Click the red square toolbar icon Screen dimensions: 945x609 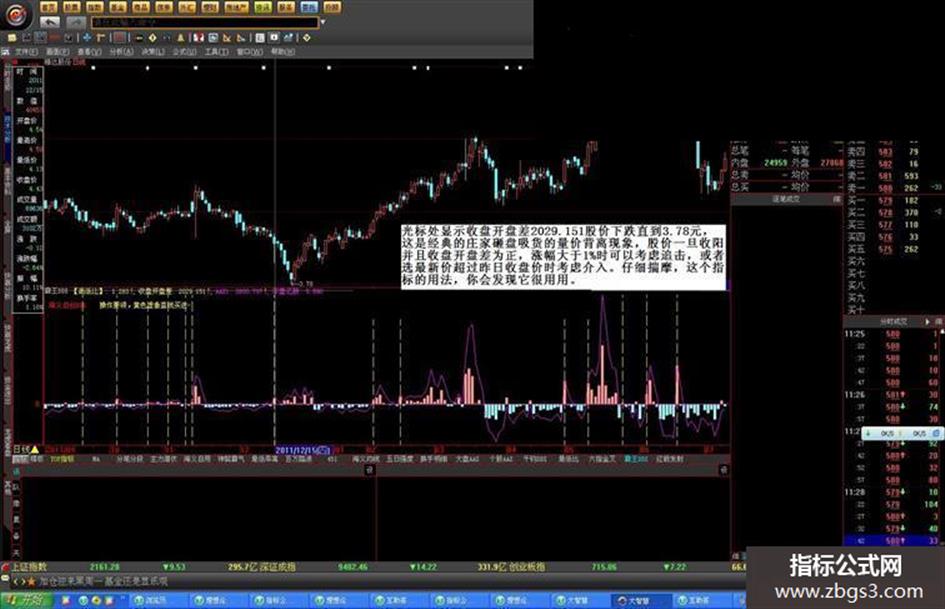pyautogui.click(x=120, y=37)
